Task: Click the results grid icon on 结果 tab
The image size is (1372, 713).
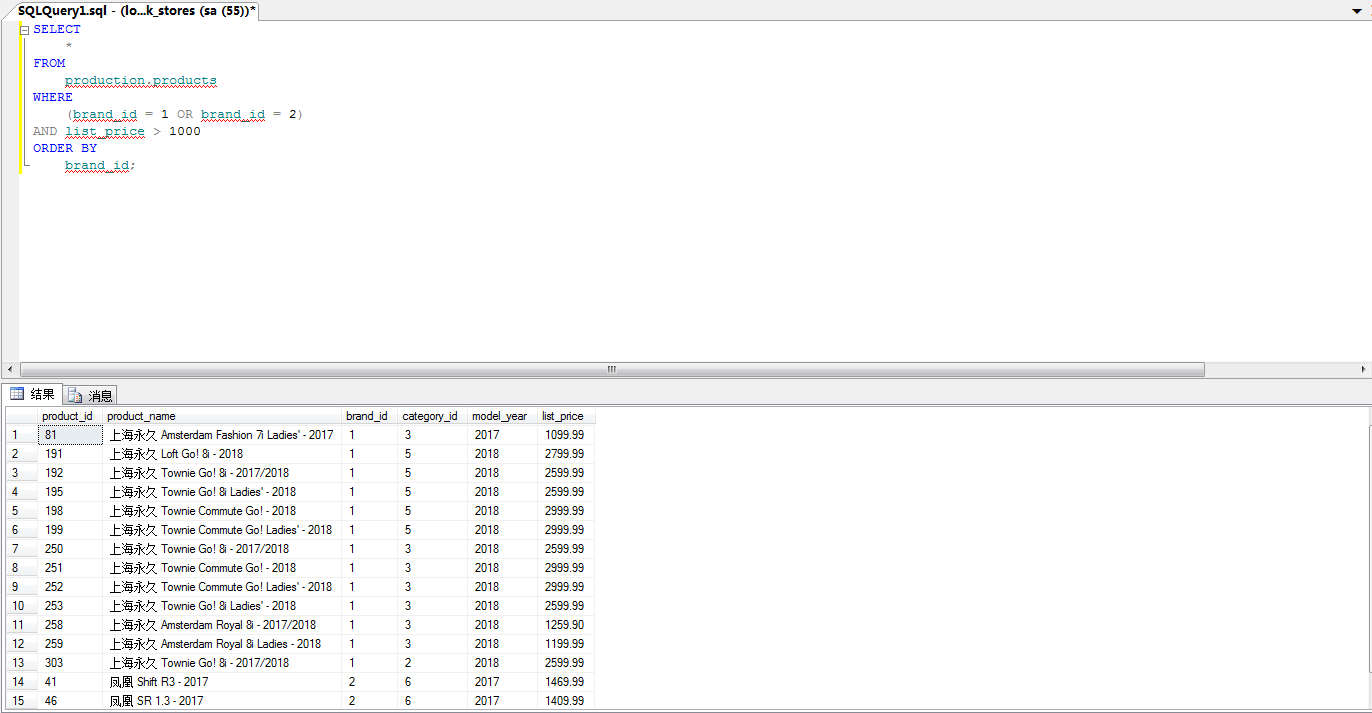Action: tap(17, 395)
